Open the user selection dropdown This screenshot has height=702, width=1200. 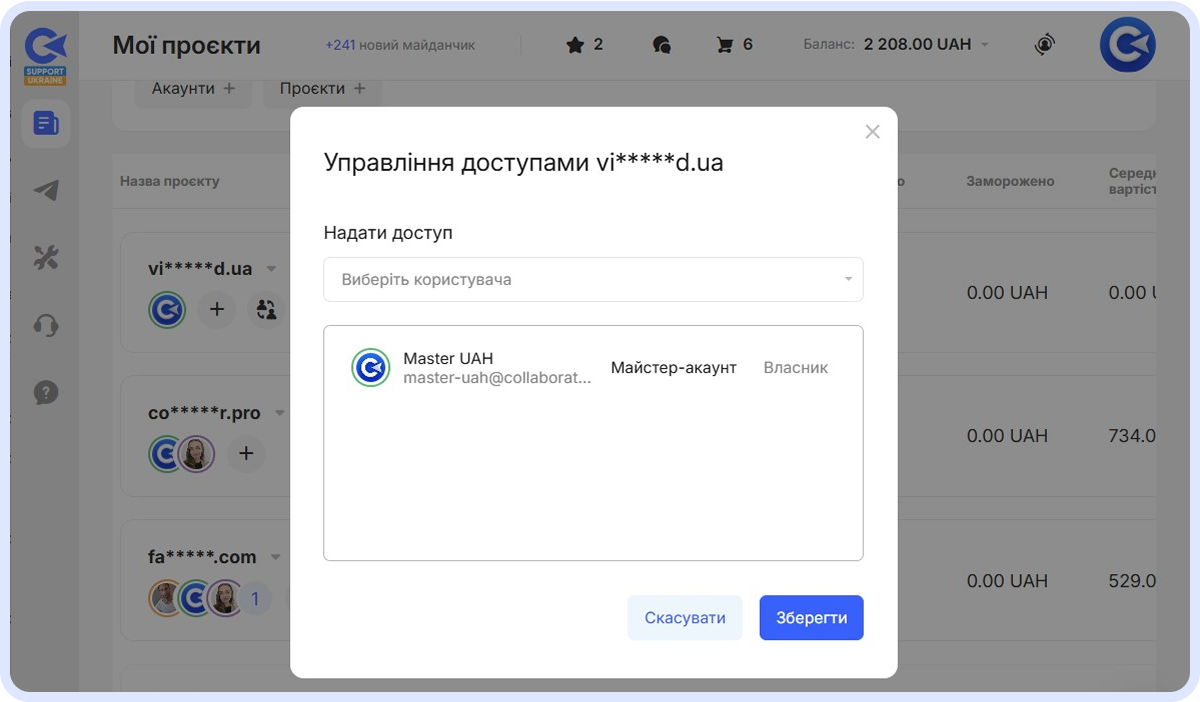coord(593,279)
